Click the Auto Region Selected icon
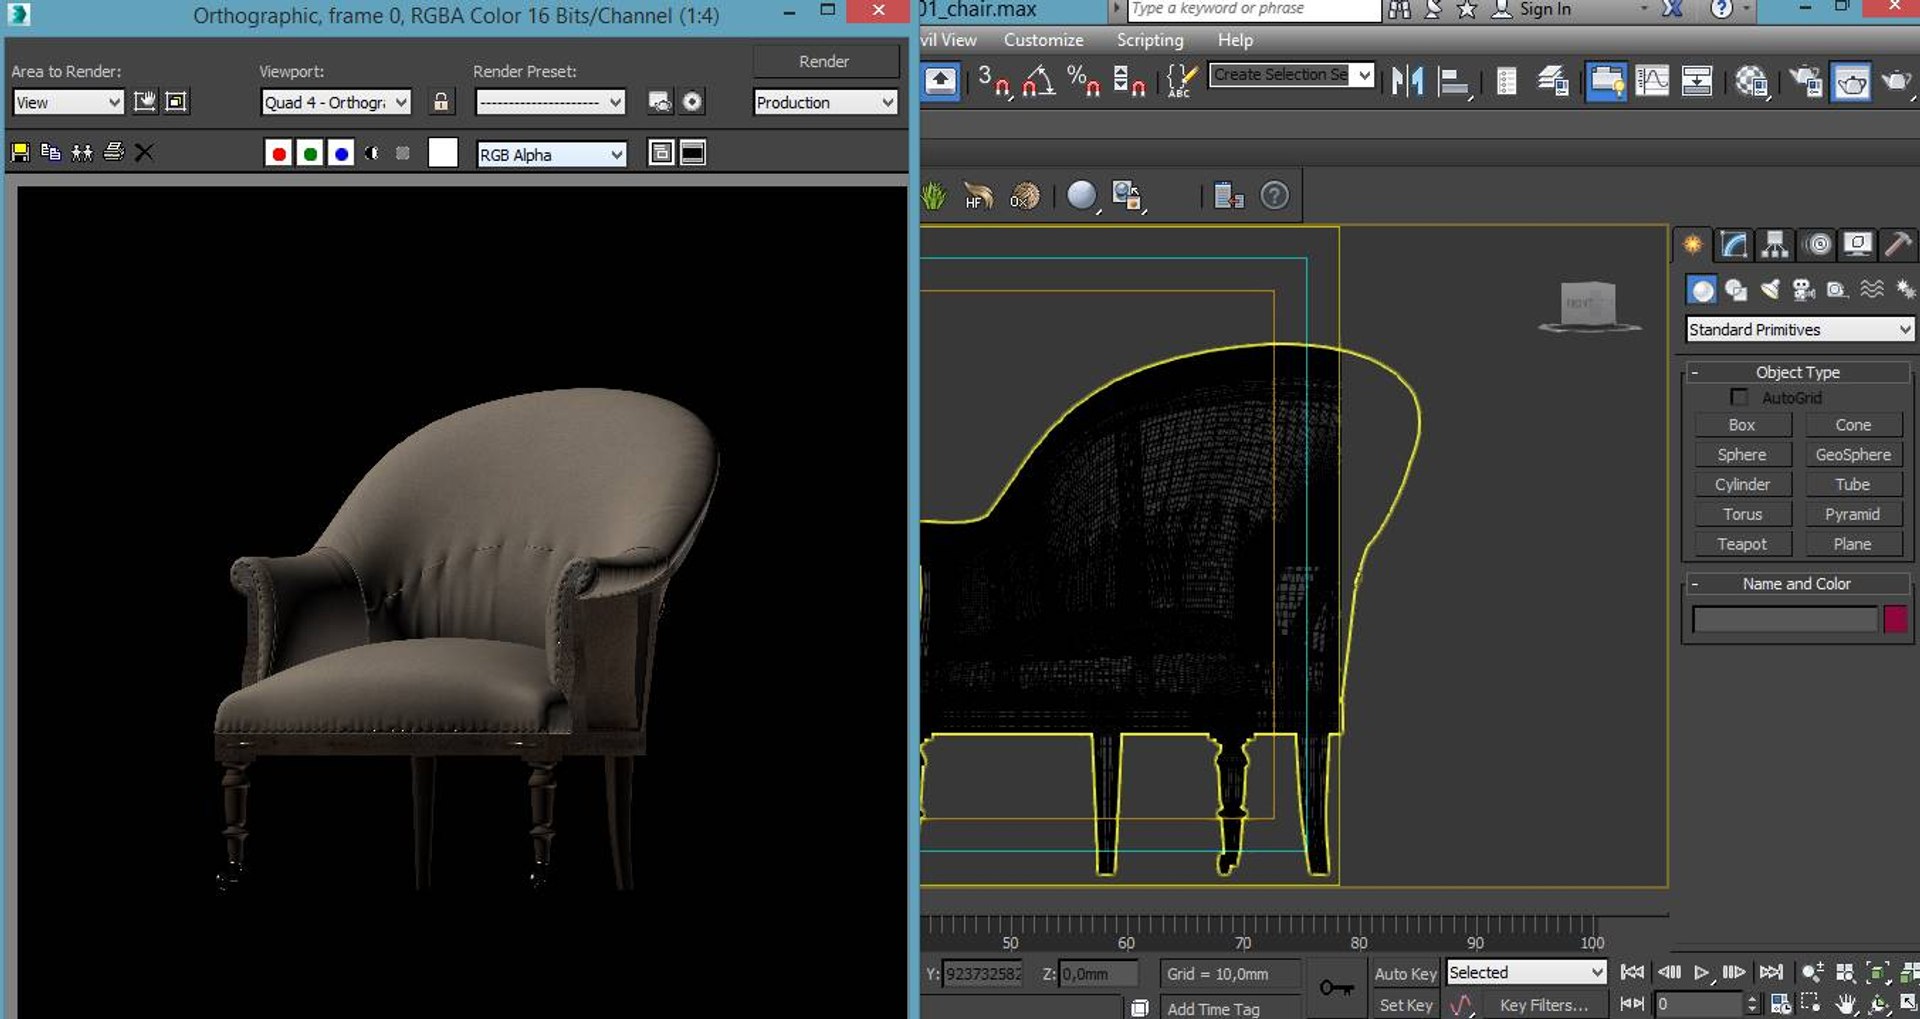 tap(176, 101)
